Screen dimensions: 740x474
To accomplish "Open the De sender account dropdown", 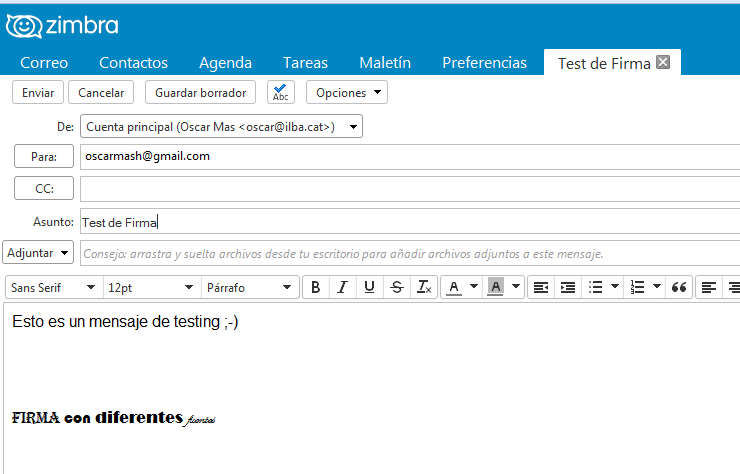I will click(x=221, y=126).
